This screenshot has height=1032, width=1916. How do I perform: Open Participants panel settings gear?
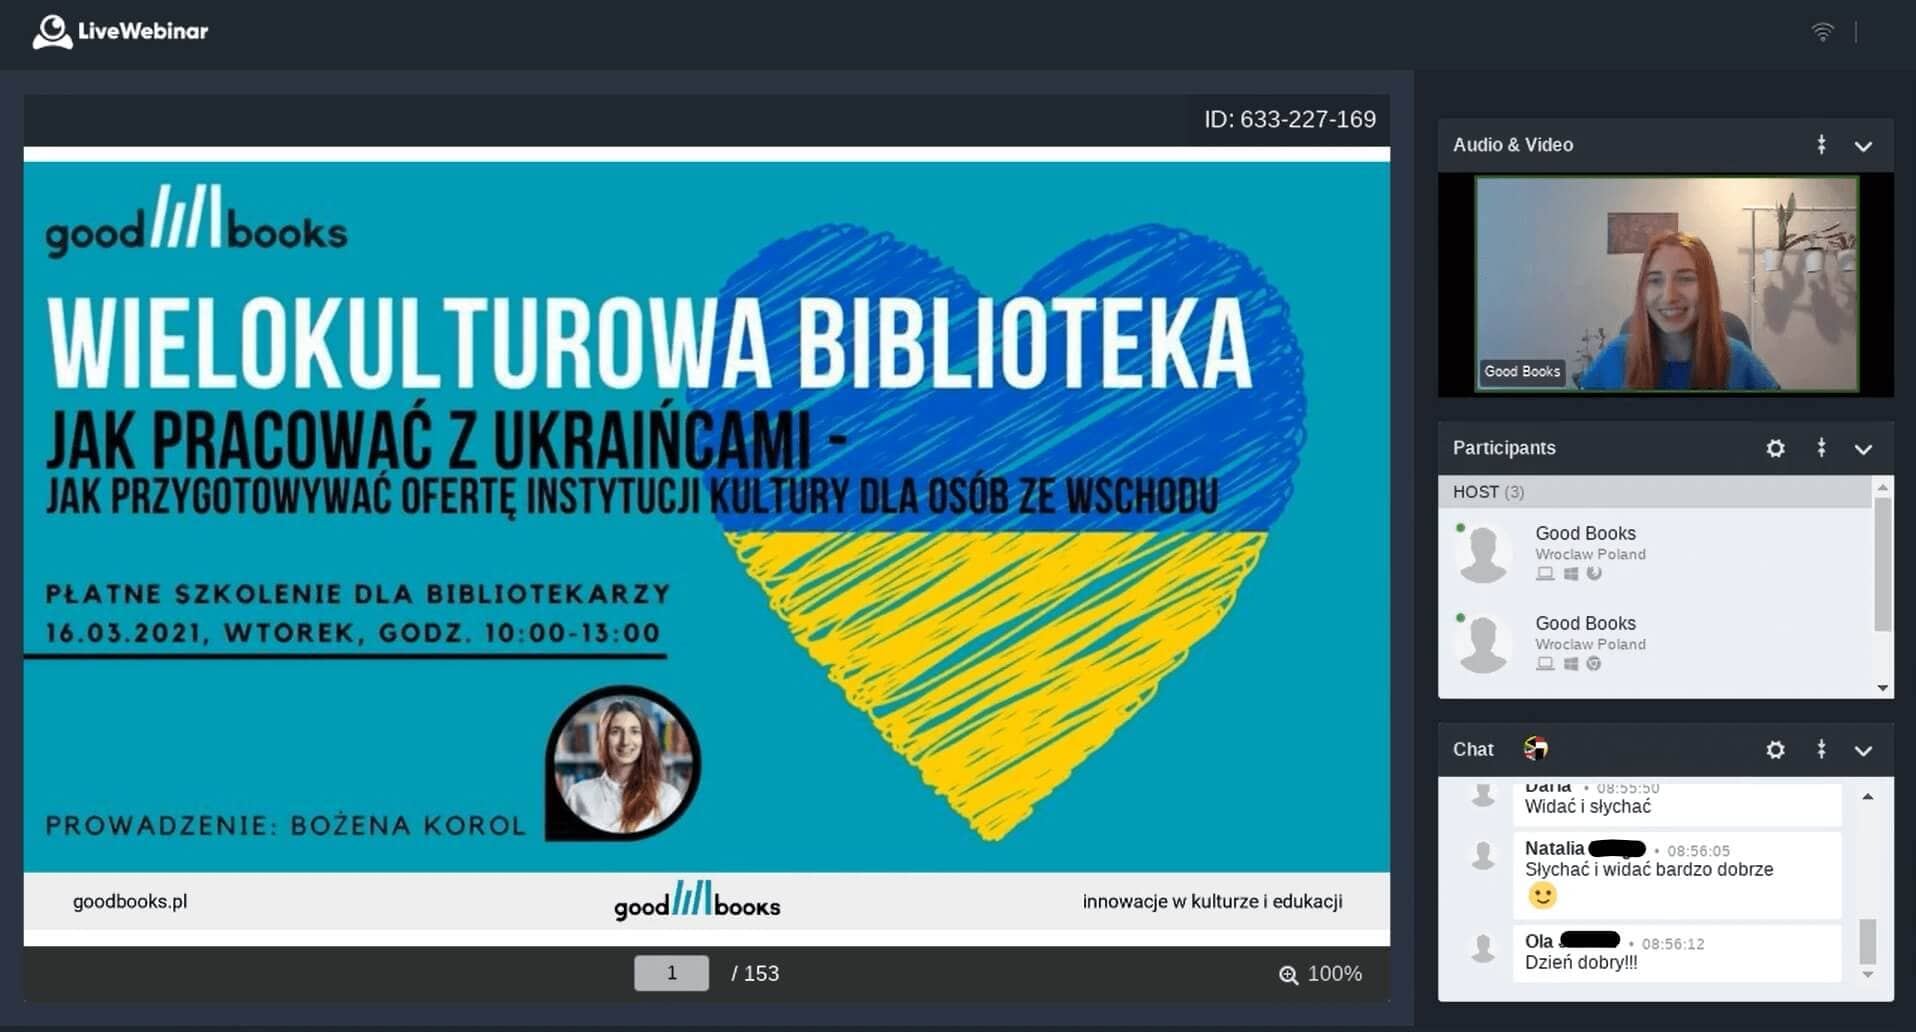tap(1775, 448)
